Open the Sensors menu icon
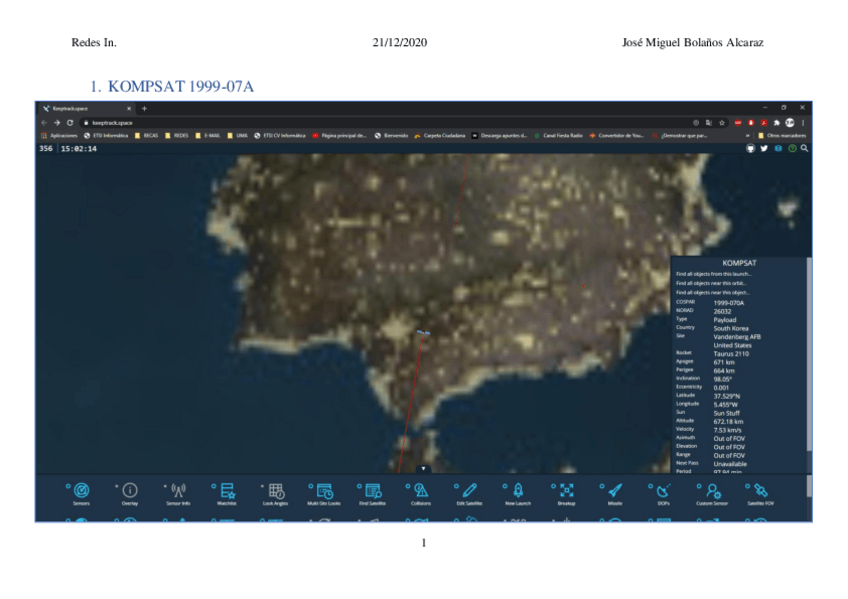The width and height of the screenshot is (848, 599). point(81,489)
